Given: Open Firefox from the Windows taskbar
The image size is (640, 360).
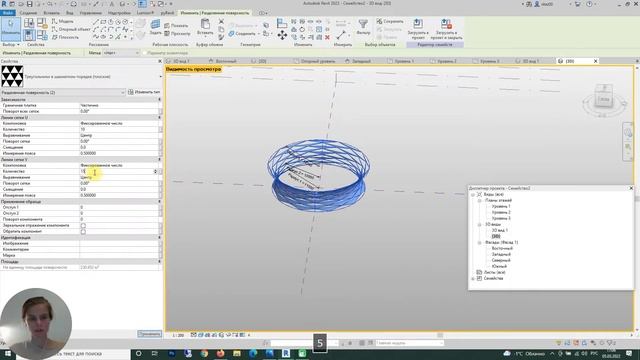Looking at the screenshot, I should point(220,353).
